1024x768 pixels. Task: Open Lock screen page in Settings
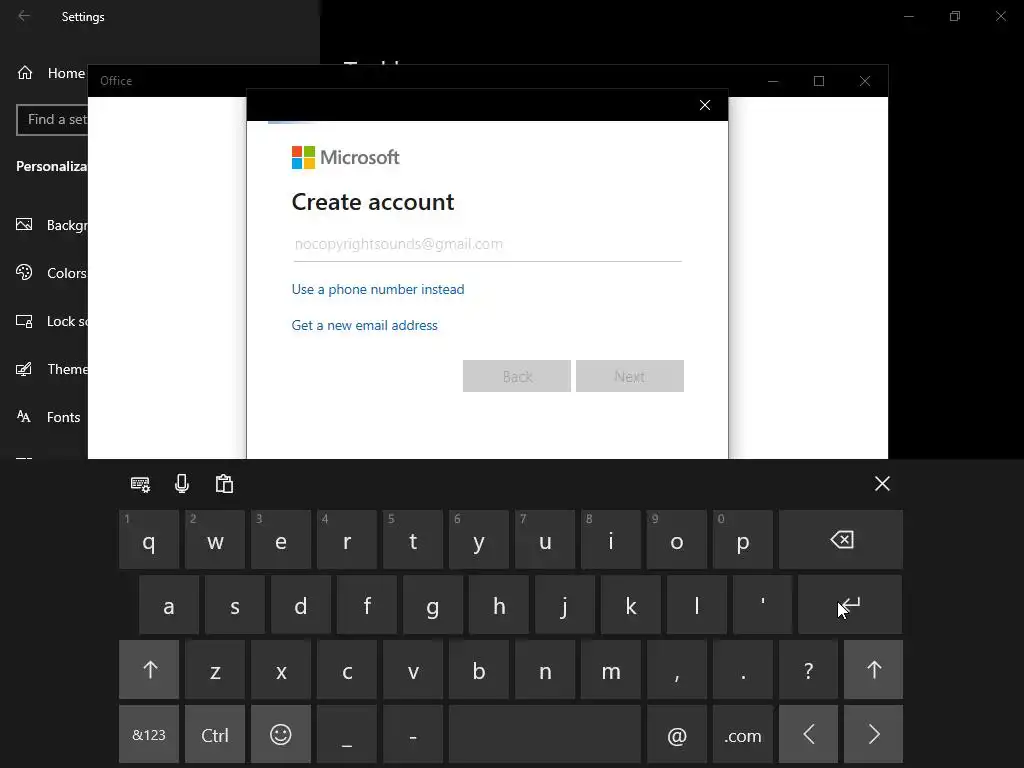point(51,321)
